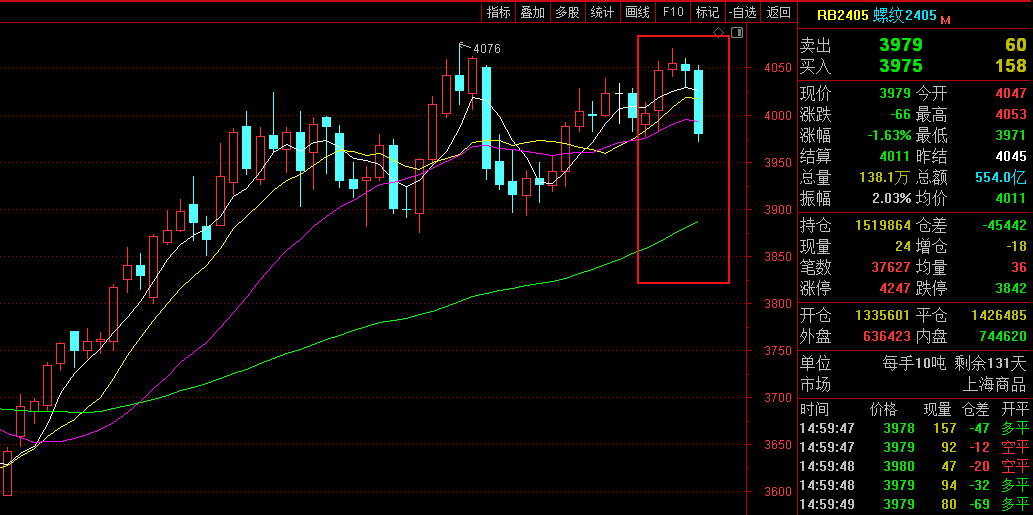Image resolution: width=1033 pixels, height=515 pixels.
Task: Click the 卖出 ask price 3979
Action: point(900,45)
